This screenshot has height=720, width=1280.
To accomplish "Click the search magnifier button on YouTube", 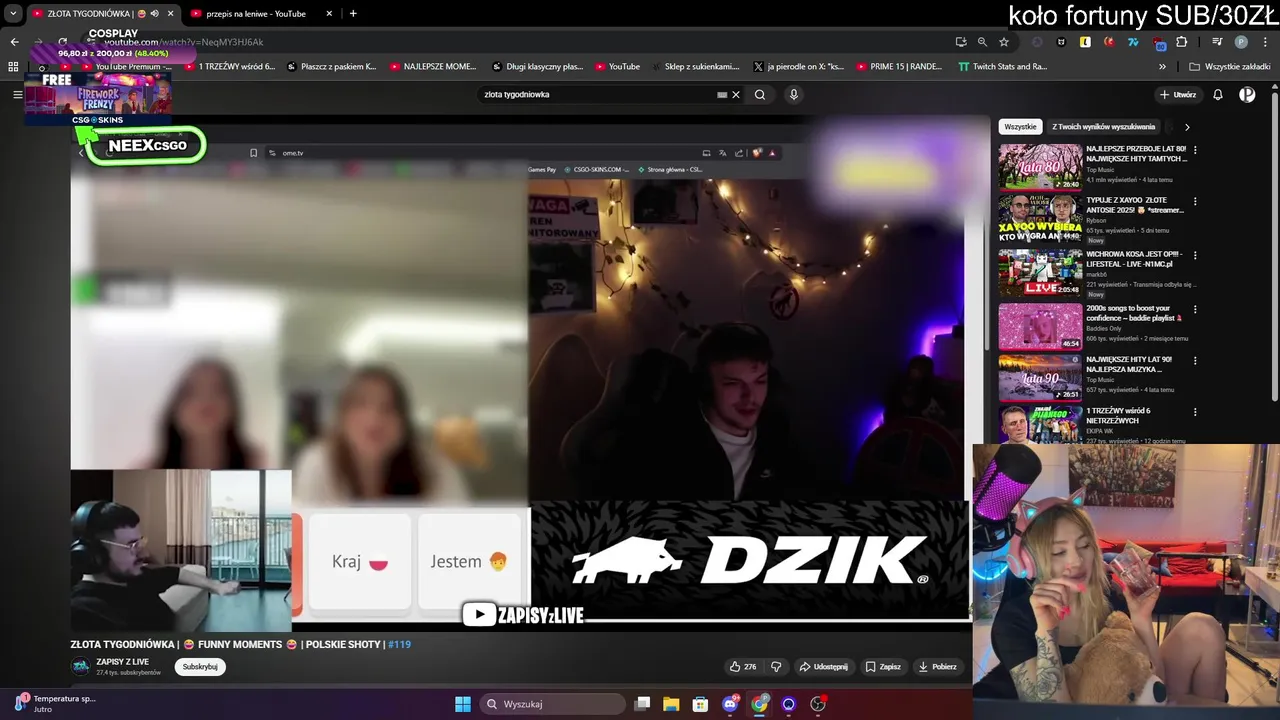I will point(760,94).
